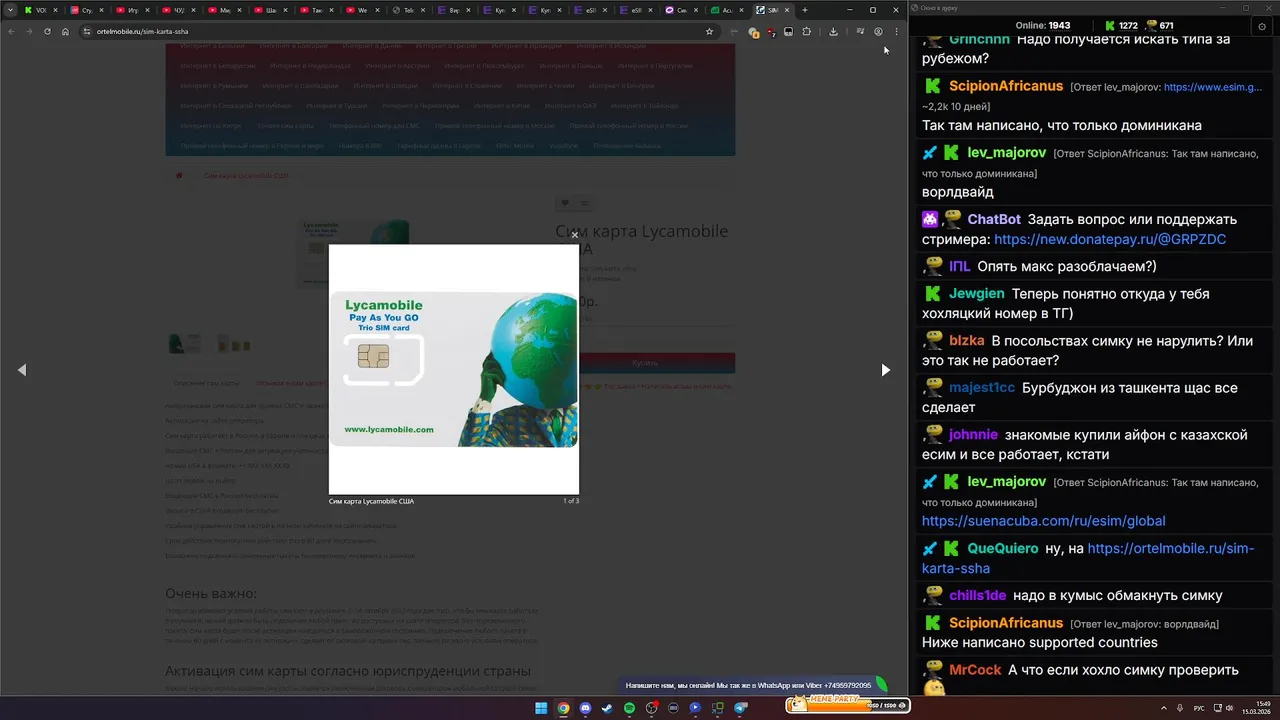Open the browser home page
This screenshot has width=1280, height=720.
pyautogui.click(x=65, y=31)
